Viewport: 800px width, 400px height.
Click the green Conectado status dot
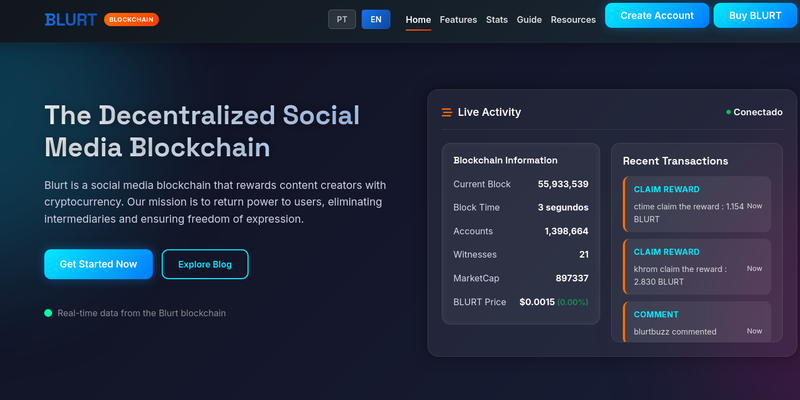pos(728,112)
